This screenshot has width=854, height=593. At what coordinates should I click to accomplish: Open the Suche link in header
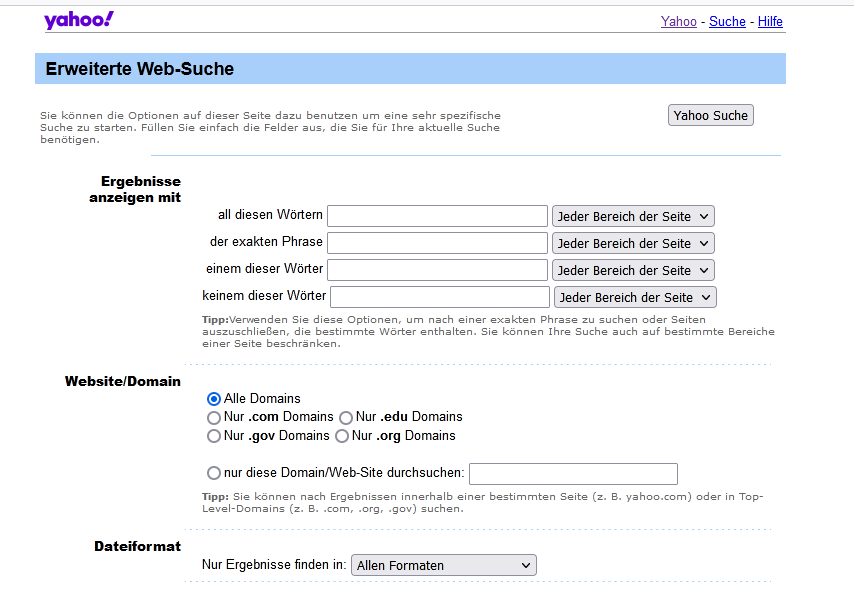[x=727, y=21]
